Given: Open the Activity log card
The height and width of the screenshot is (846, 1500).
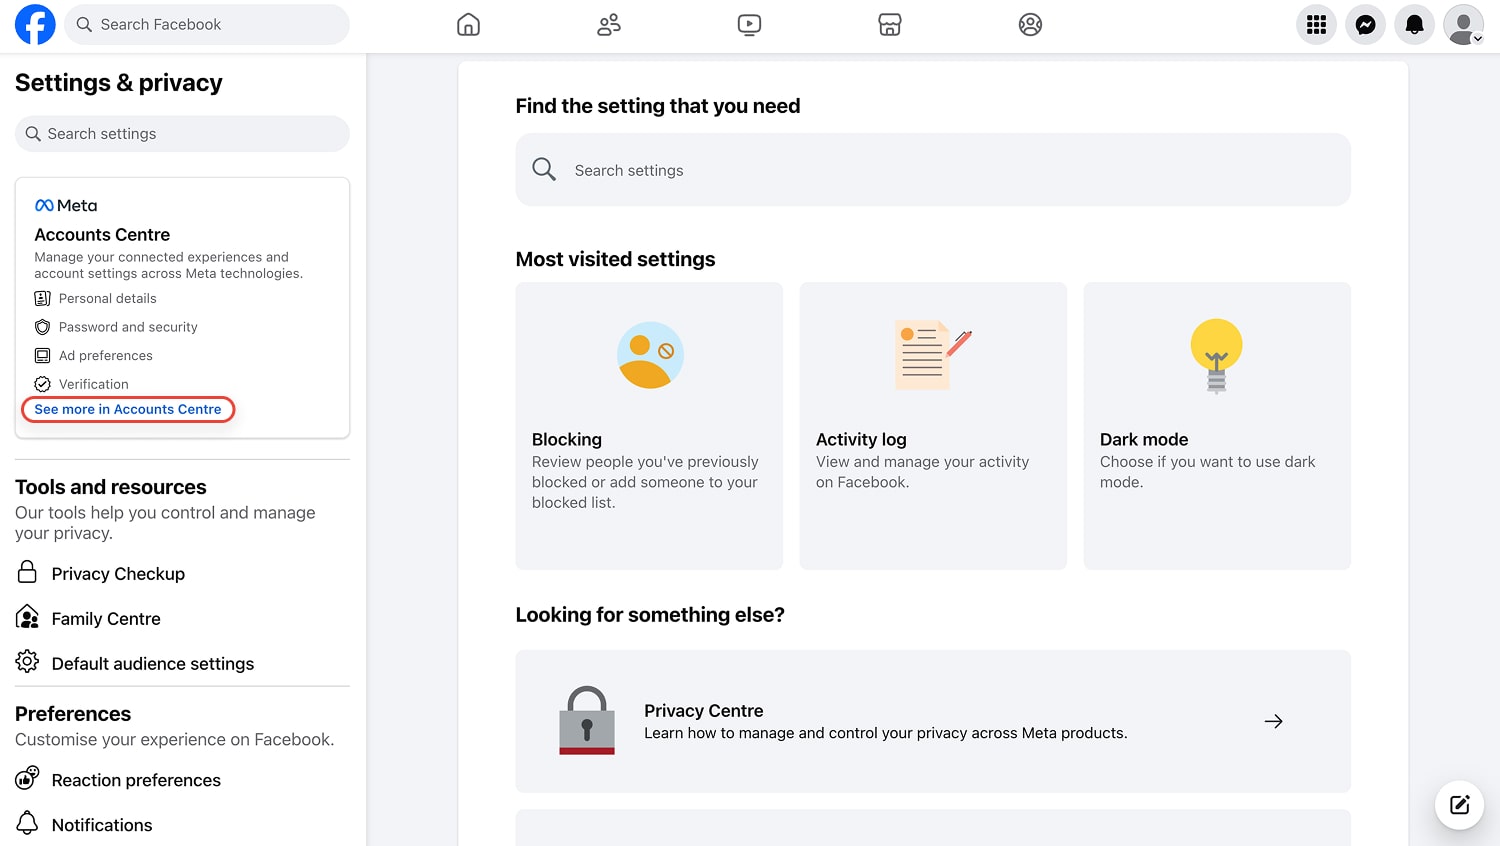Looking at the screenshot, I should (x=933, y=426).
